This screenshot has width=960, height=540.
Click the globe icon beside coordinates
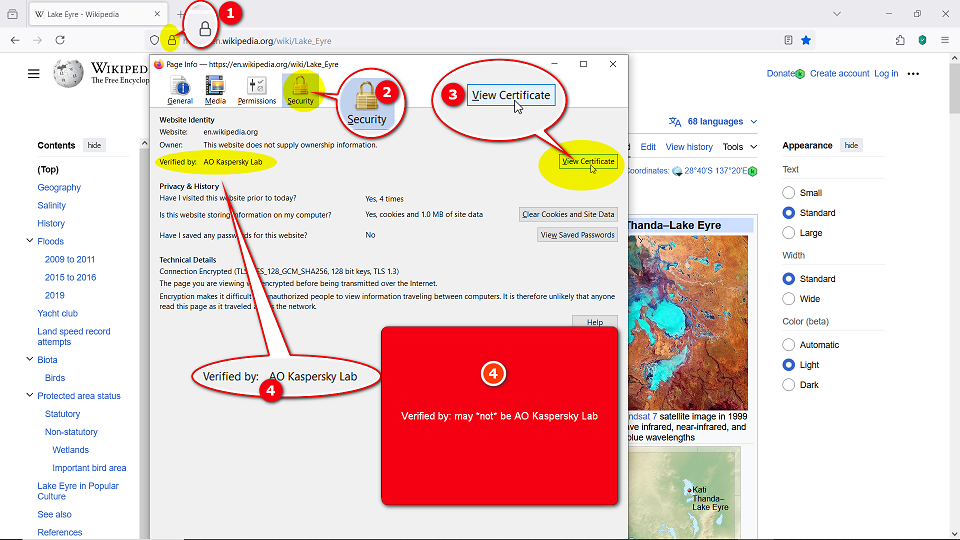point(677,171)
